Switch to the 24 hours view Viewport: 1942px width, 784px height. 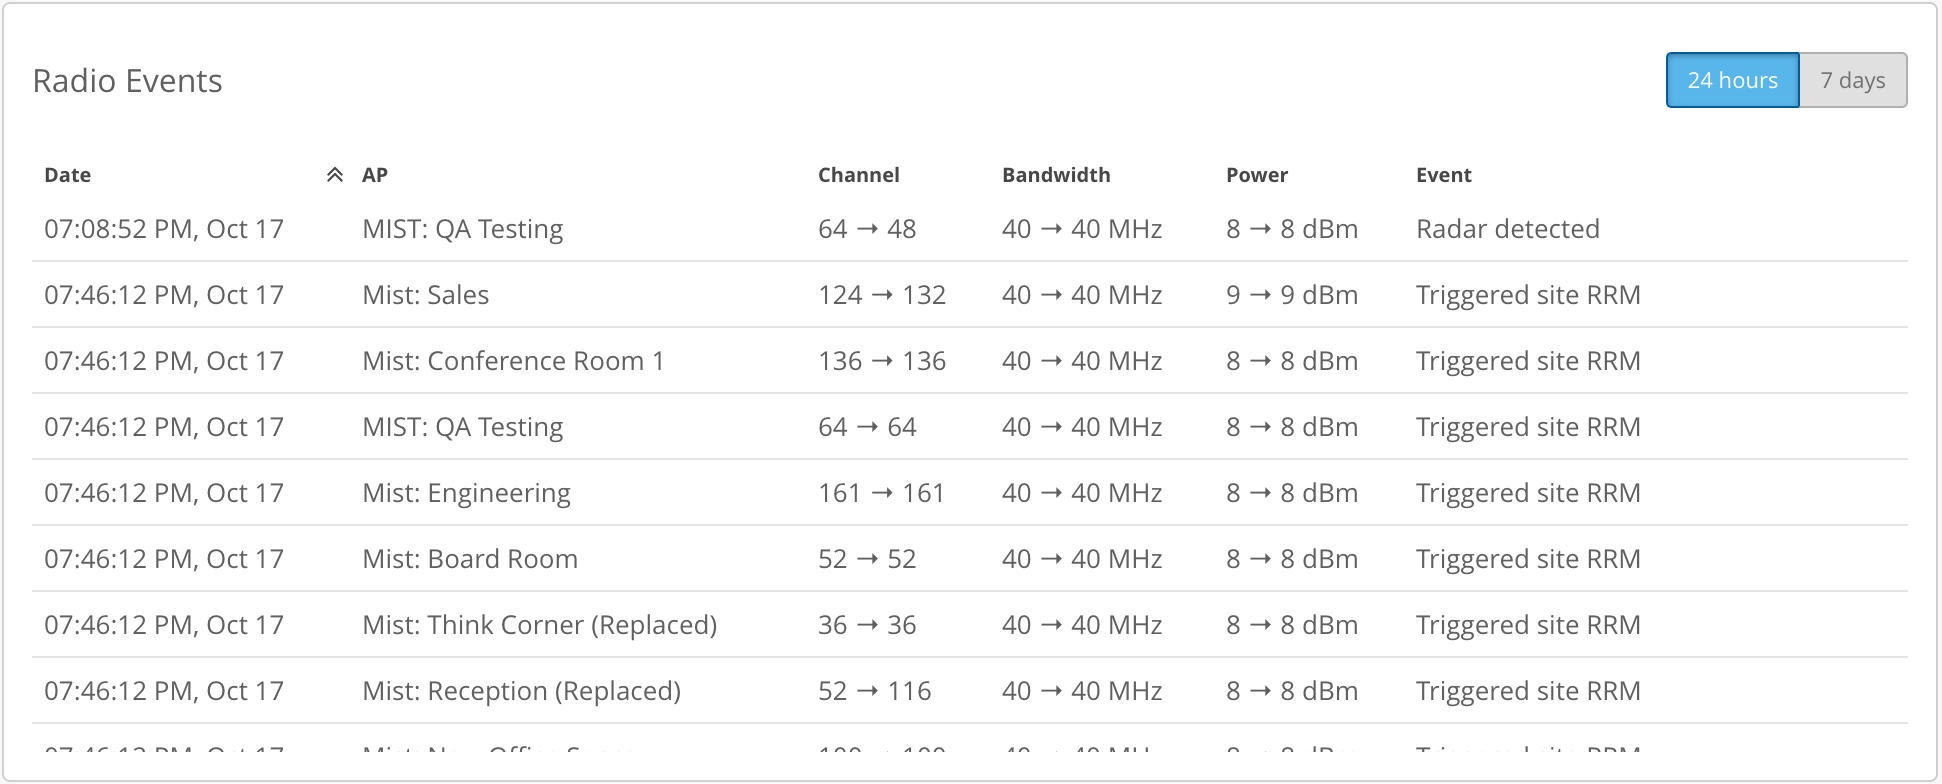(x=1732, y=80)
